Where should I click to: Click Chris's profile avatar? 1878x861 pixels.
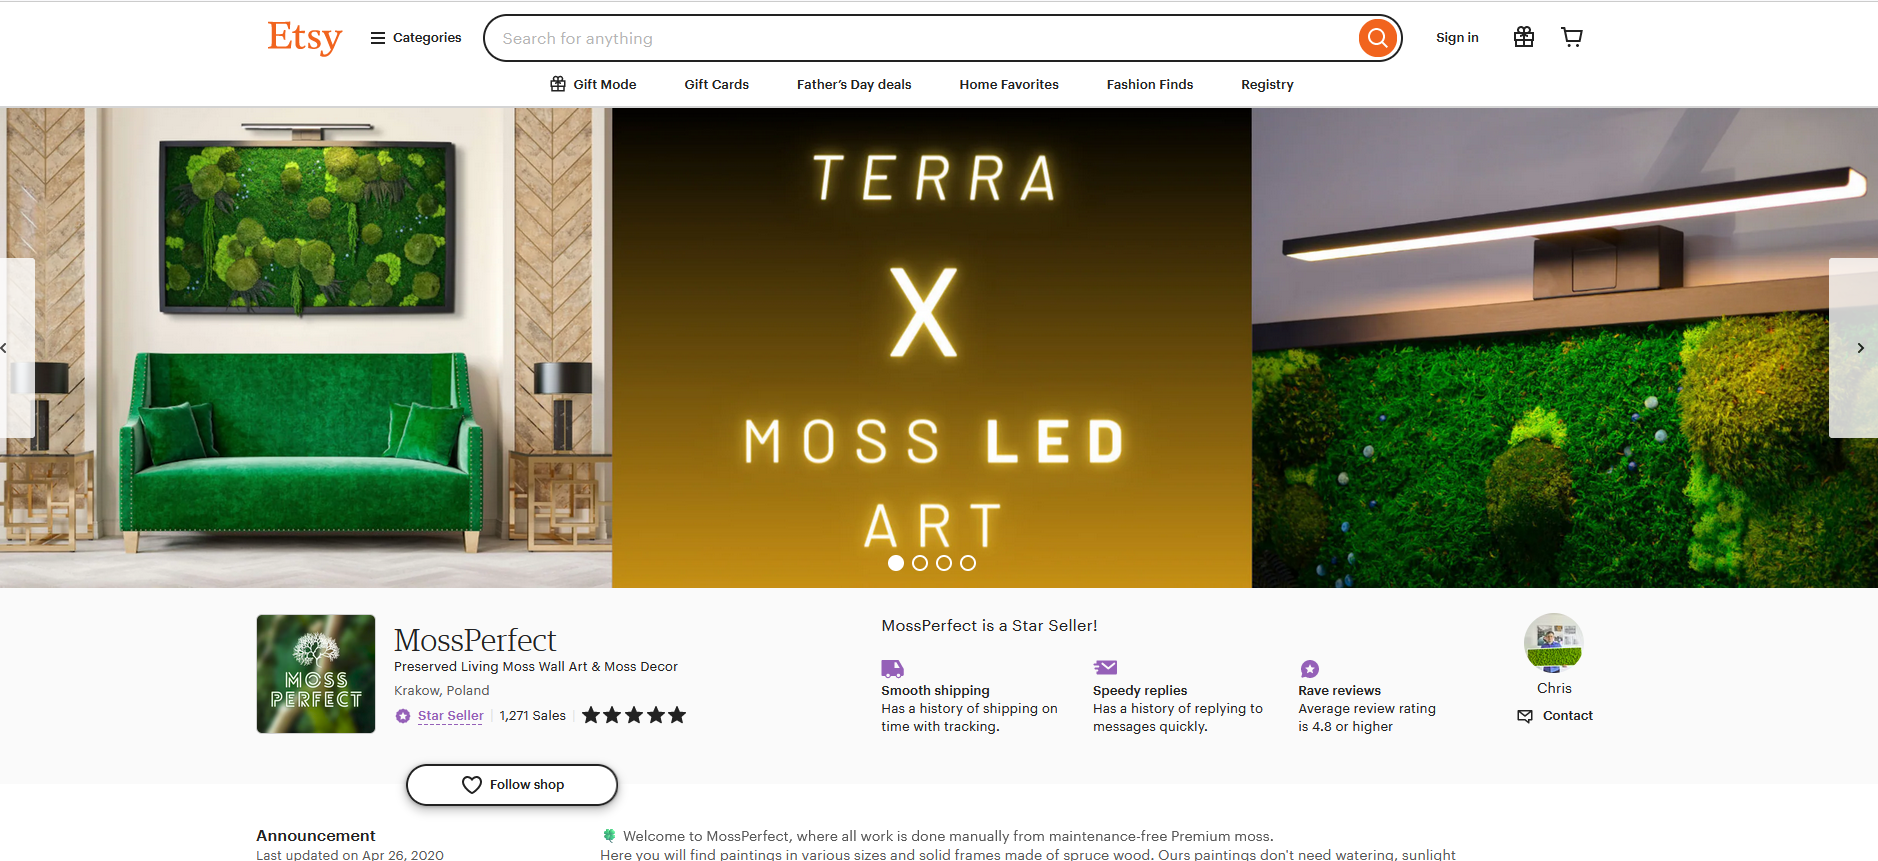click(x=1553, y=643)
